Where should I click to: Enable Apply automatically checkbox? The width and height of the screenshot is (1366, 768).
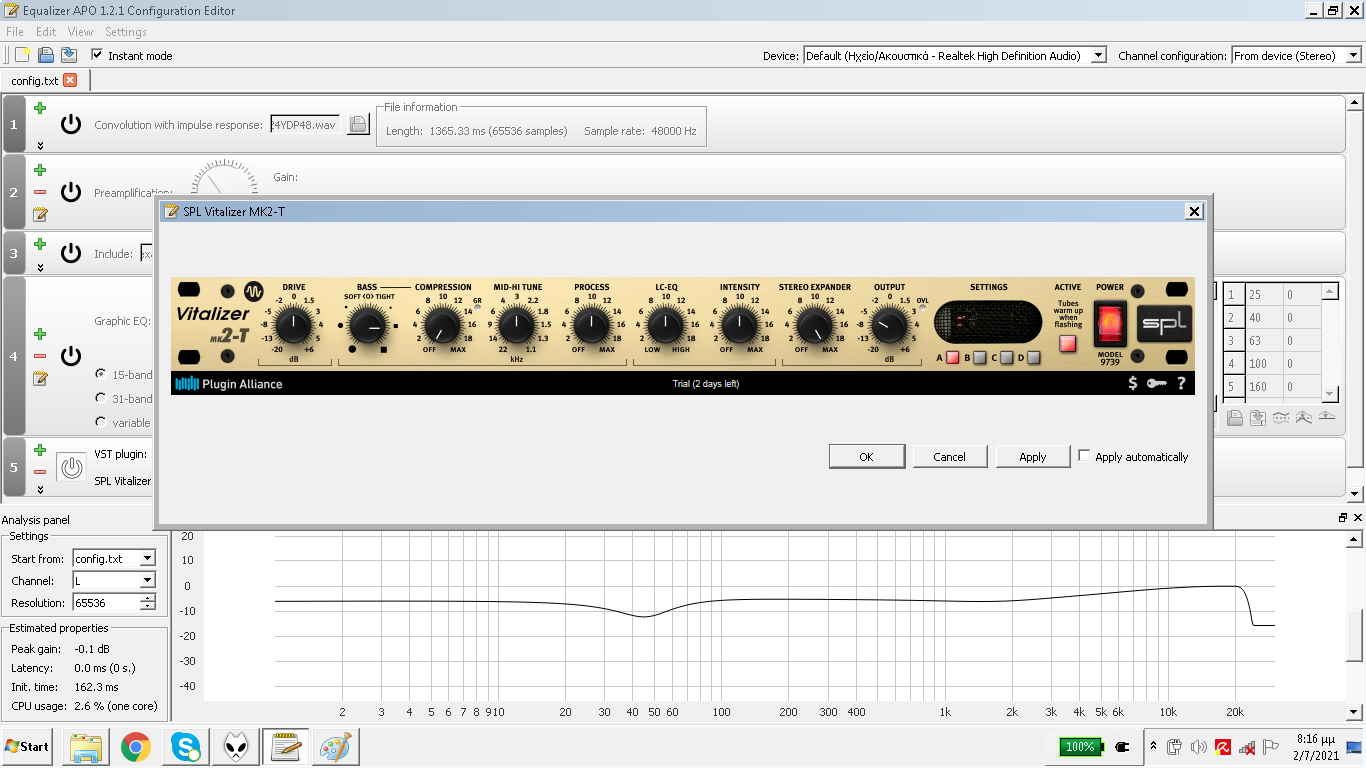1084,456
